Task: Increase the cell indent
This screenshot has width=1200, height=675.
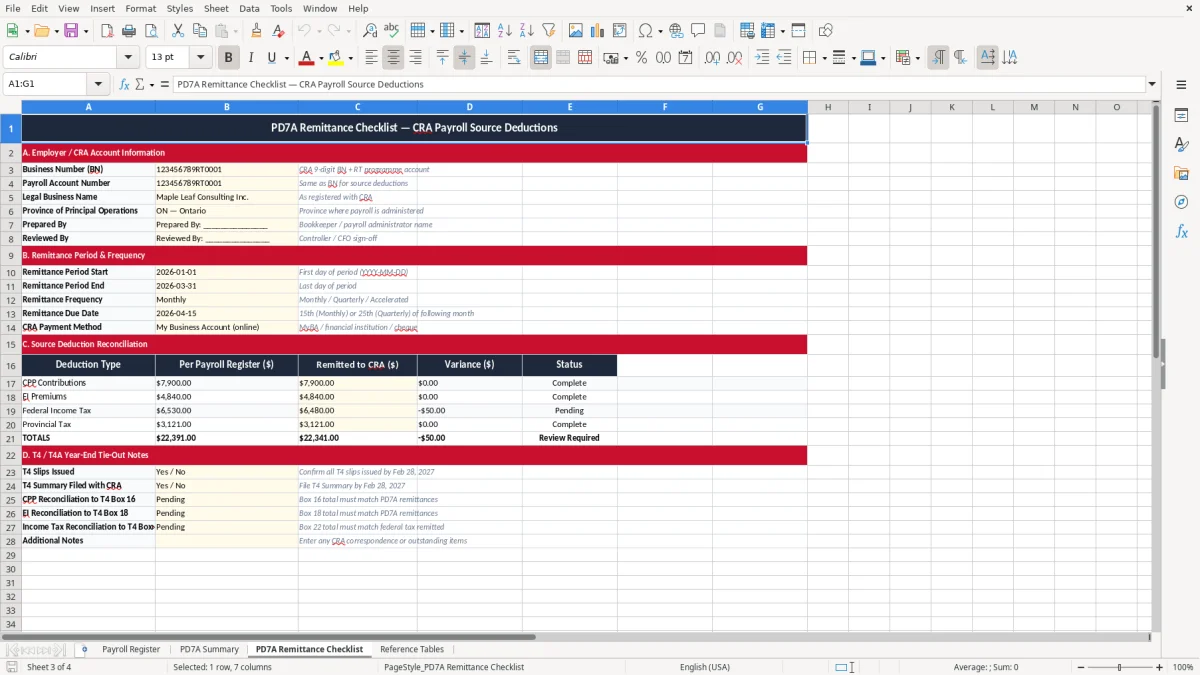Action: pos(761,58)
